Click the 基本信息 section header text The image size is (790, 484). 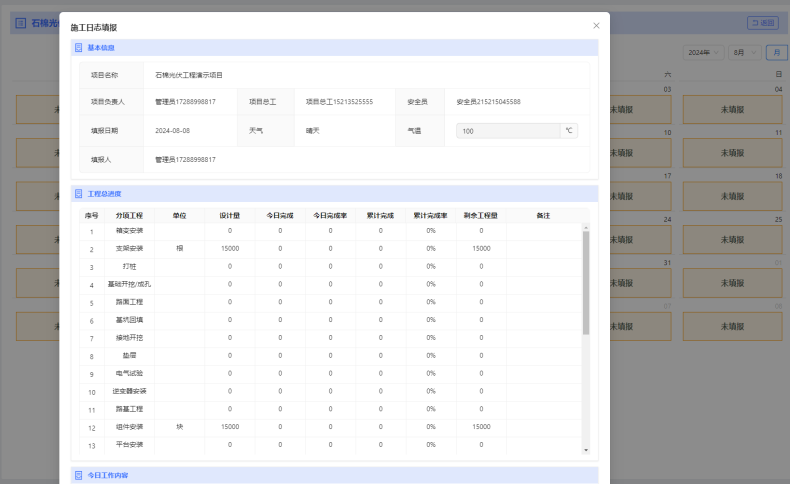[x=101, y=48]
